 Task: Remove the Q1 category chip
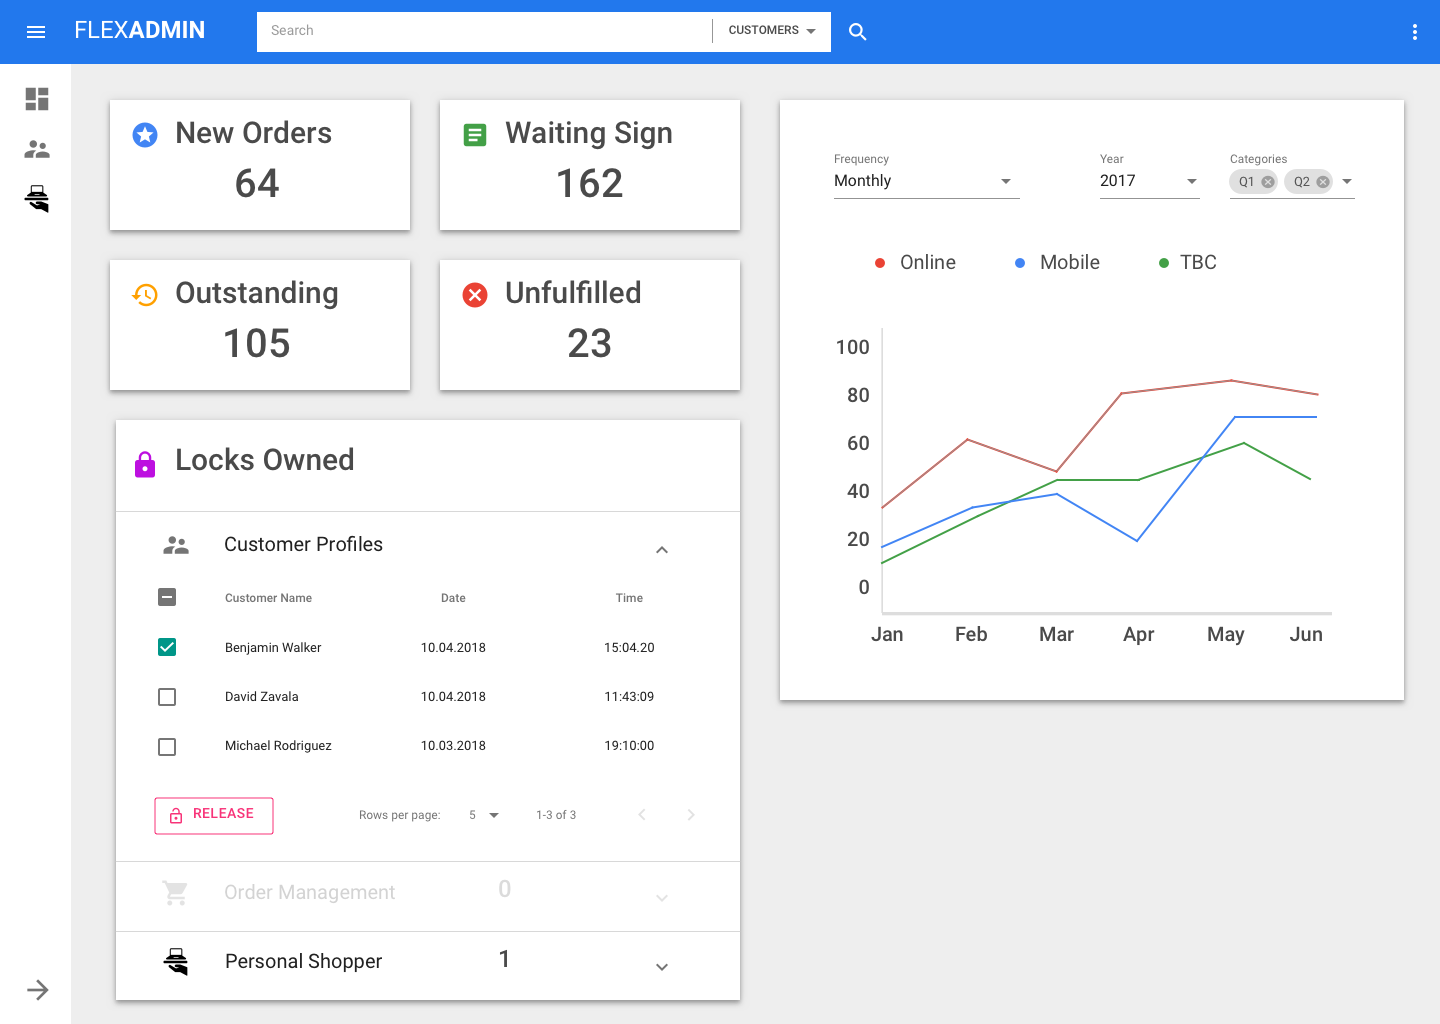[1268, 182]
